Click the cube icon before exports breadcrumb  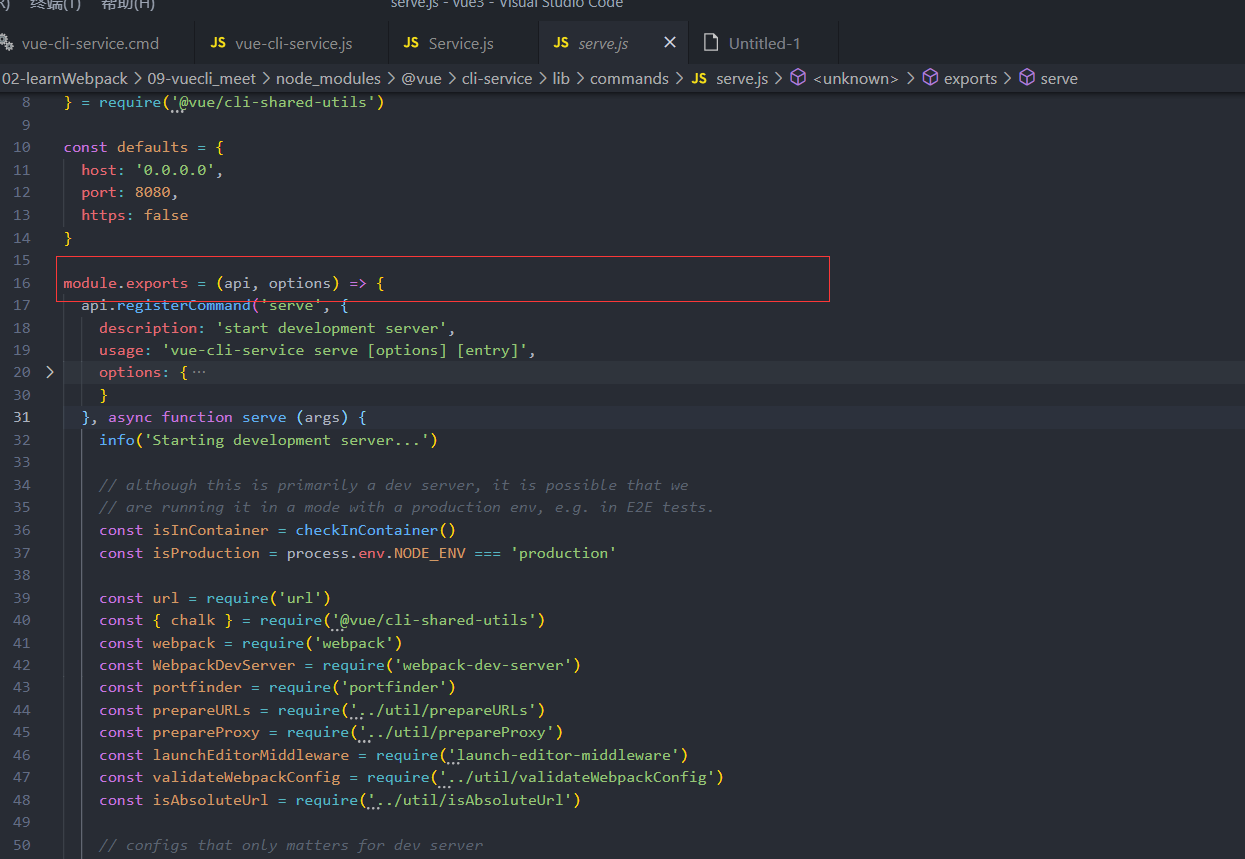[x=930, y=78]
